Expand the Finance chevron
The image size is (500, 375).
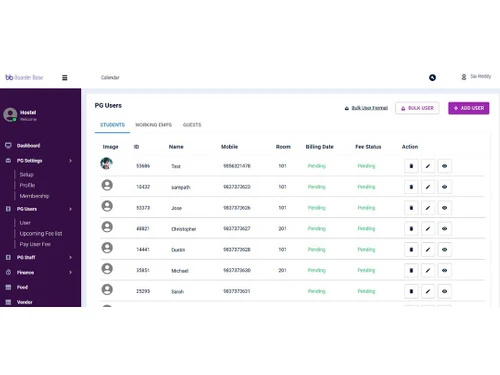pyautogui.click(x=70, y=272)
